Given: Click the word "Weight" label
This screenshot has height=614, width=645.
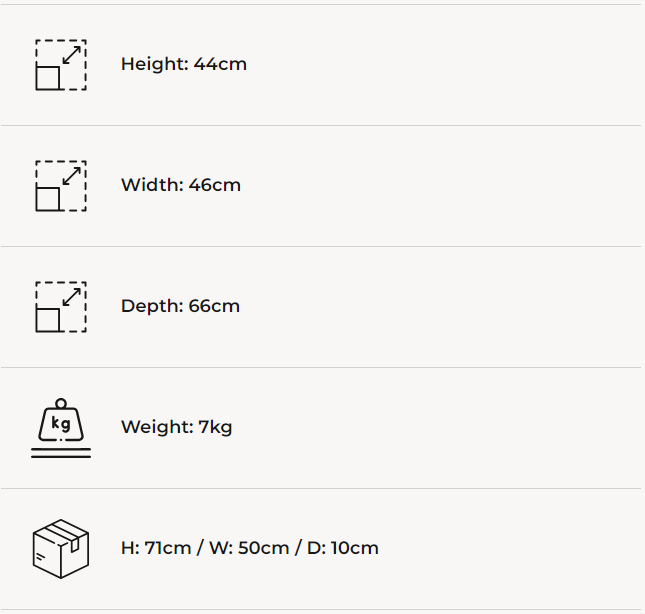Looking at the screenshot, I should click(155, 427).
